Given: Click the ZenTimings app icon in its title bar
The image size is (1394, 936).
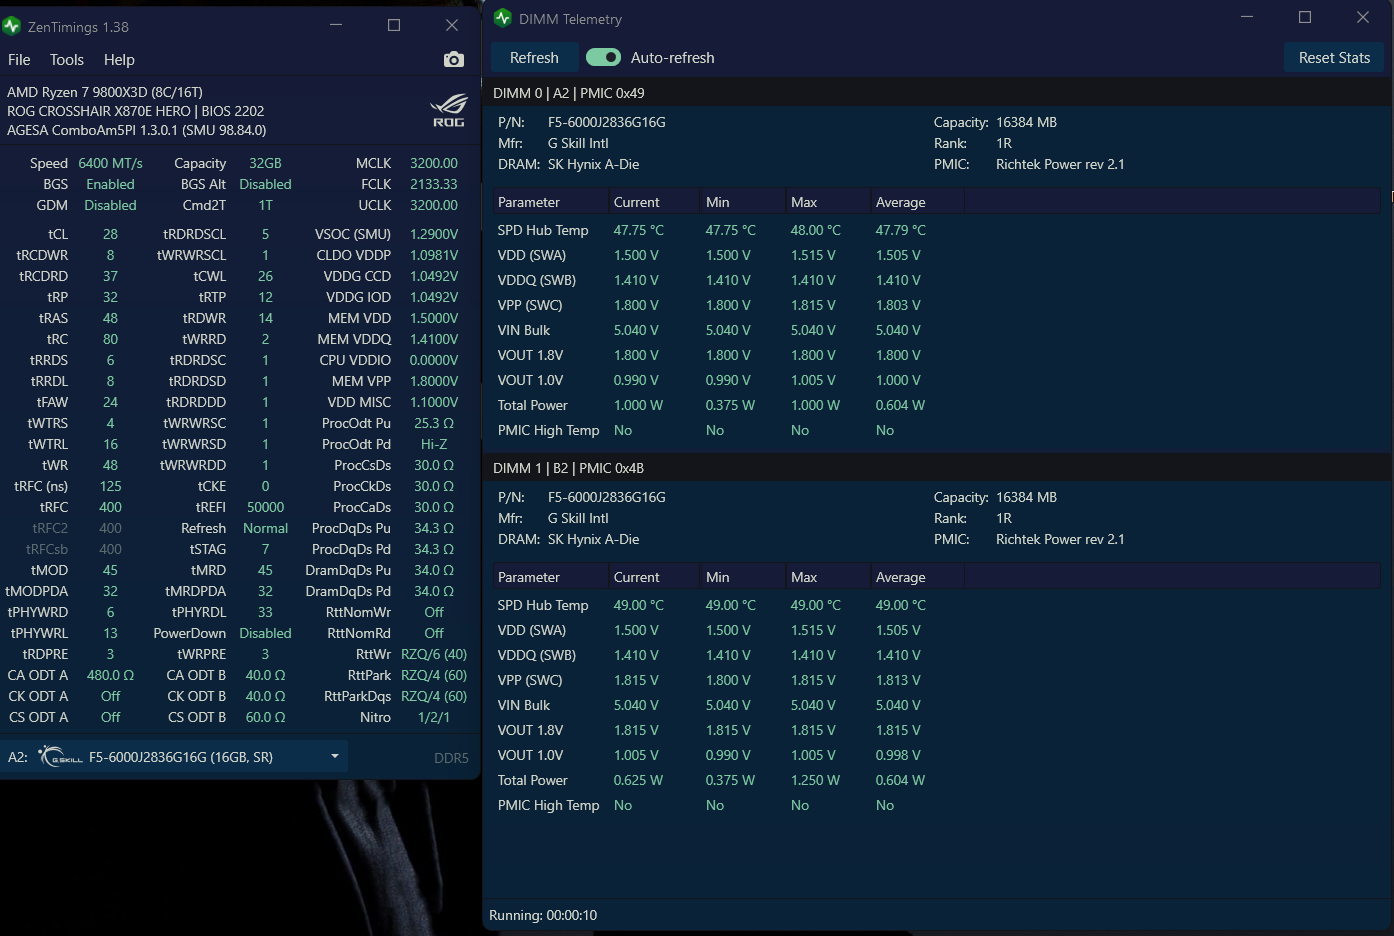Looking at the screenshot, I should tap(12, 26).
